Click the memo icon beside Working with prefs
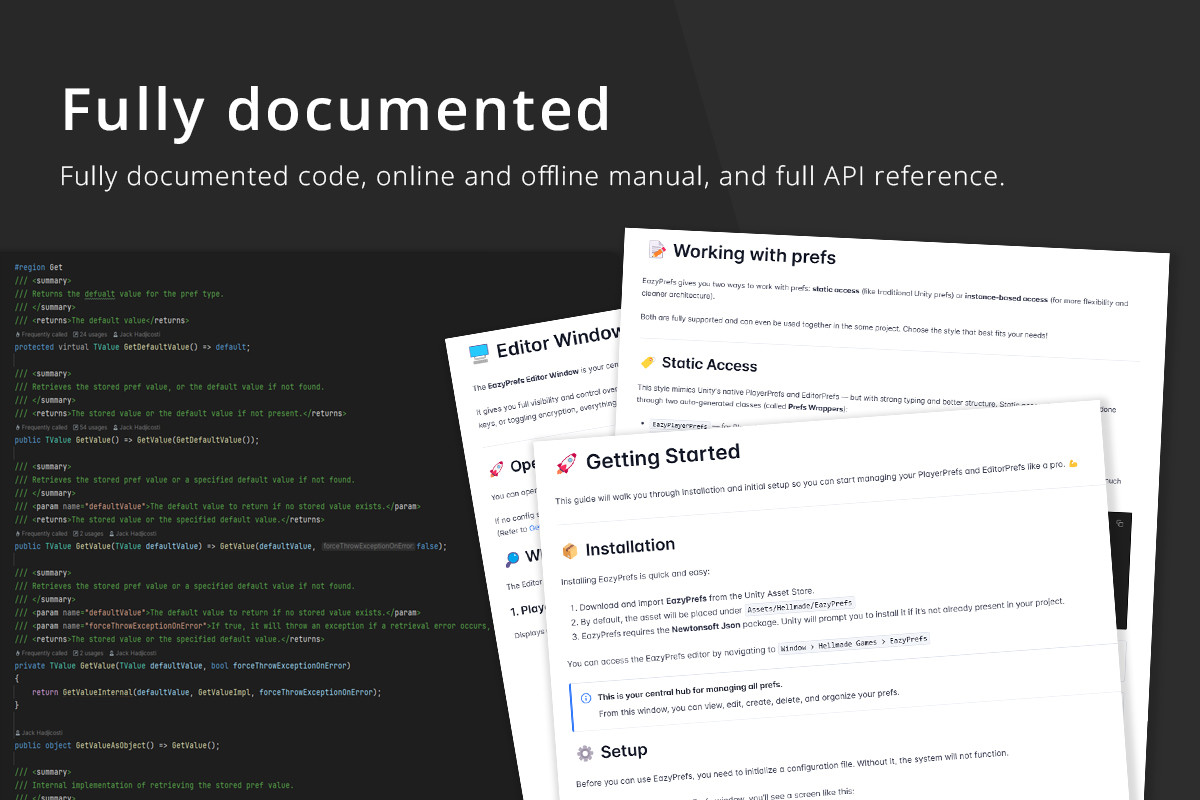The width and height of the screenshot is (1200, 800). click(655, 247)
